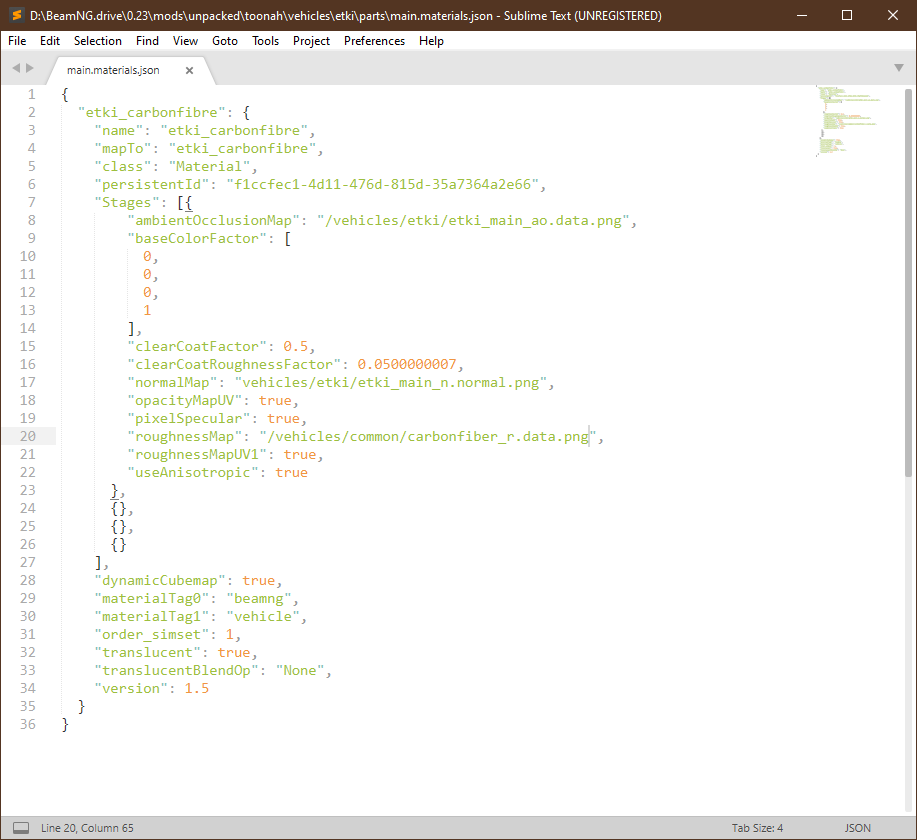
Task: Click the normalMap file path value
Action: pos(391,383)
